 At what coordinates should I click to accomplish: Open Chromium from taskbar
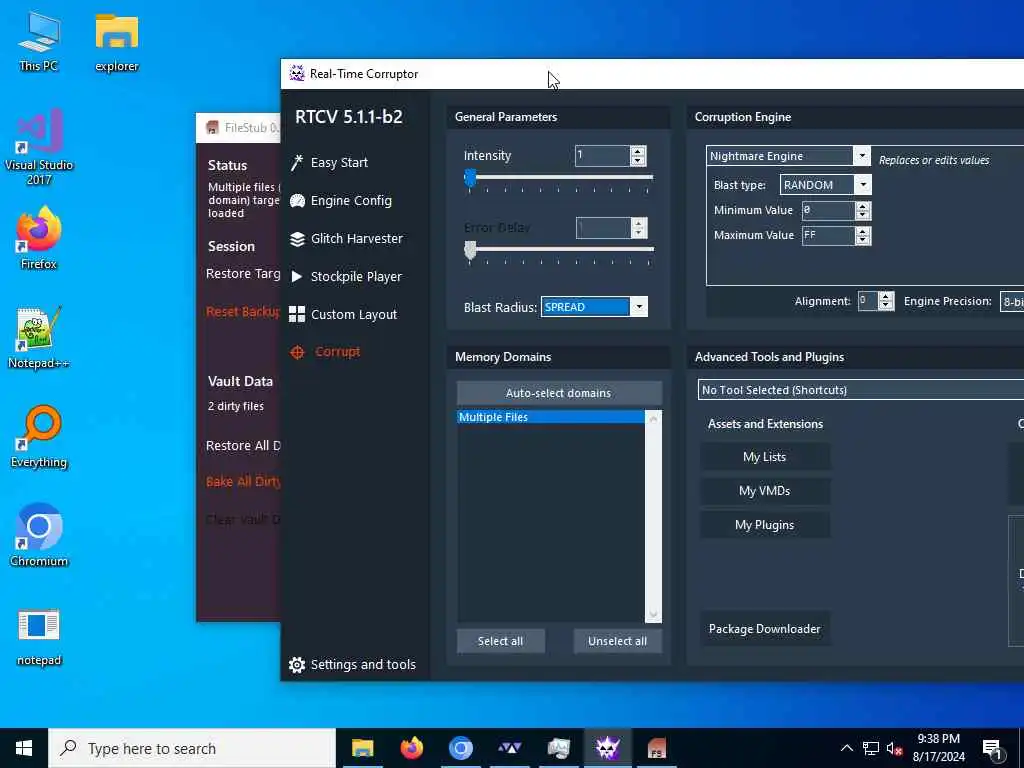(460, 748)
